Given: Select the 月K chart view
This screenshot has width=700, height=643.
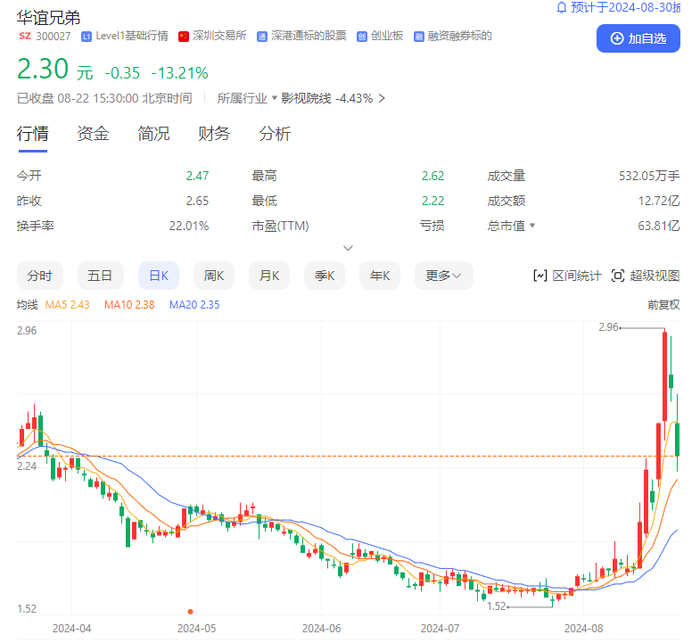Looking at the screenshot, I should coord(269,276).
